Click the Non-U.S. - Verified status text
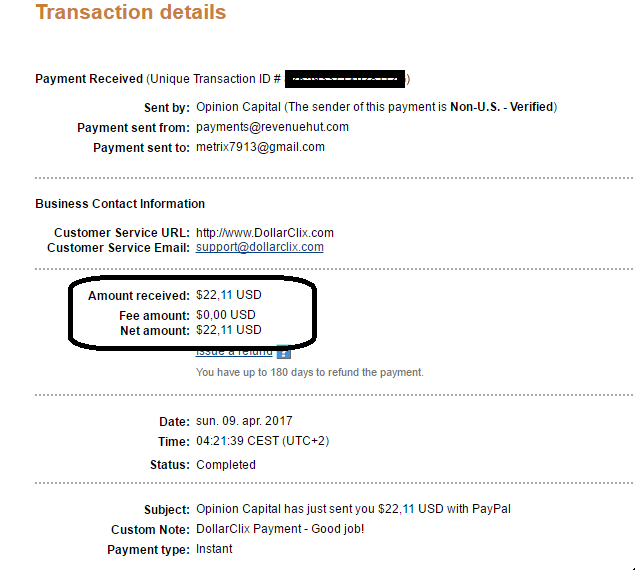The width and height of the screenshot is (635, 570). coord(502,107)
